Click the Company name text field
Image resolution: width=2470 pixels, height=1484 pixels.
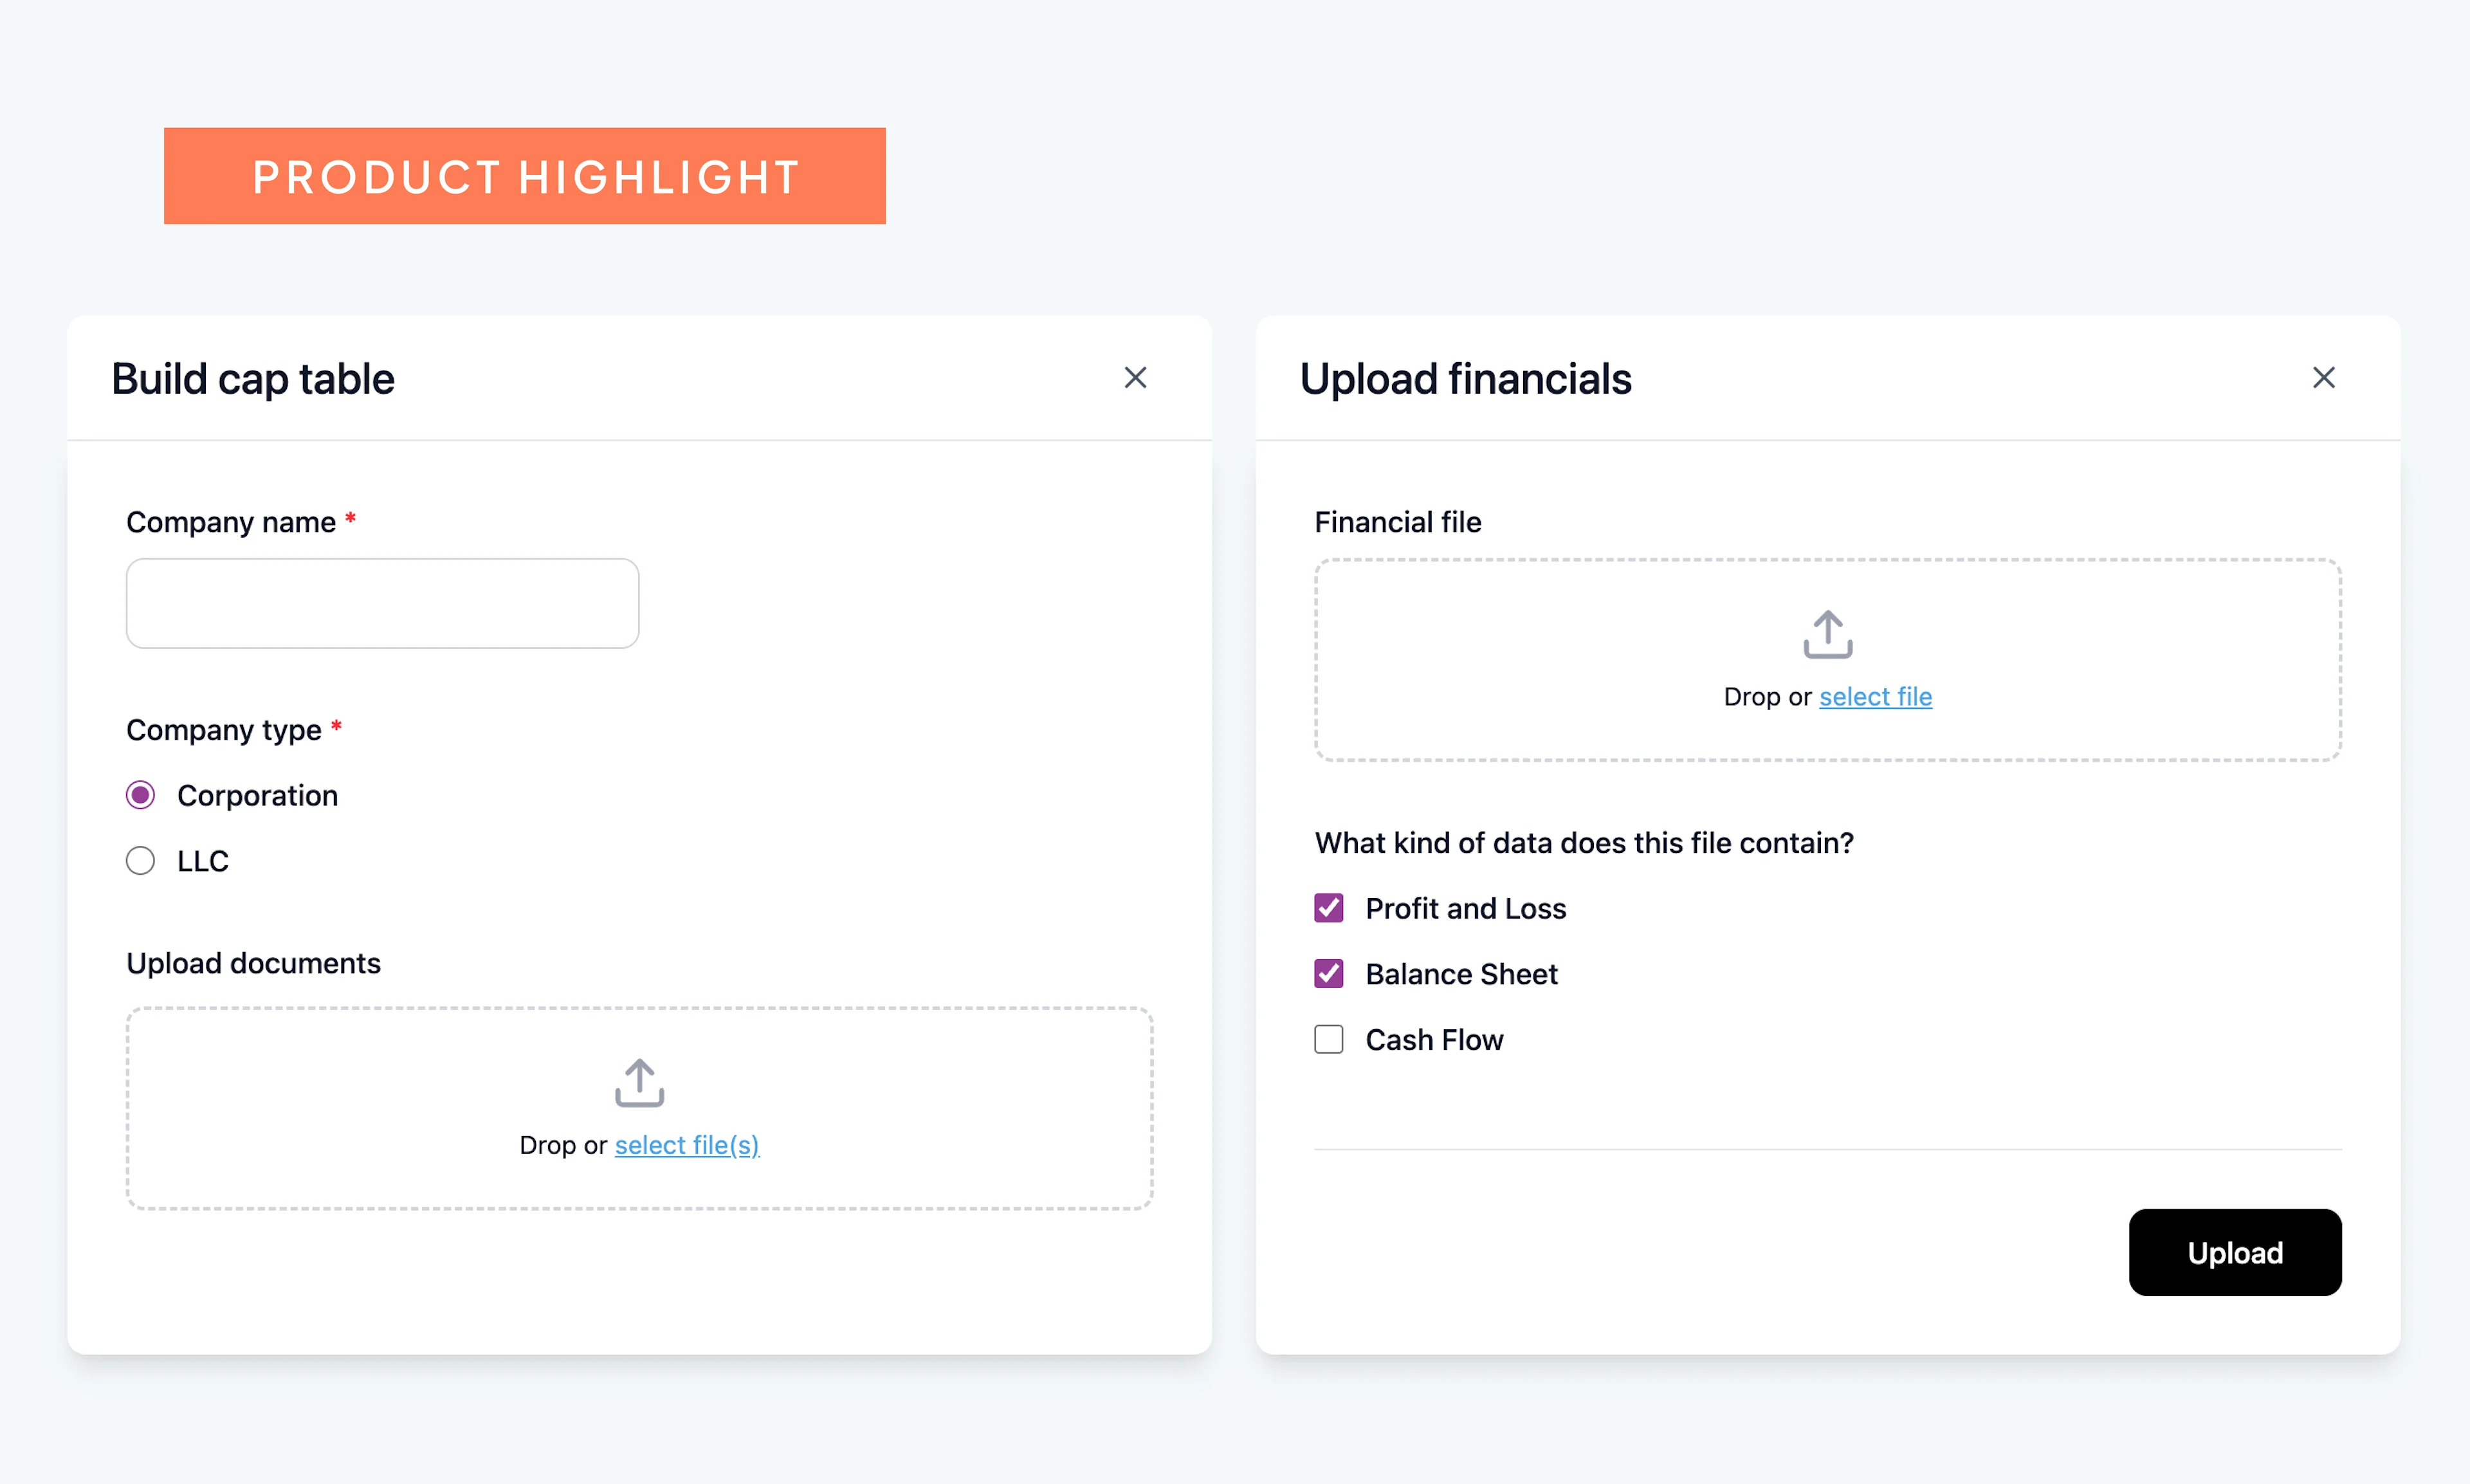point(383,604)
